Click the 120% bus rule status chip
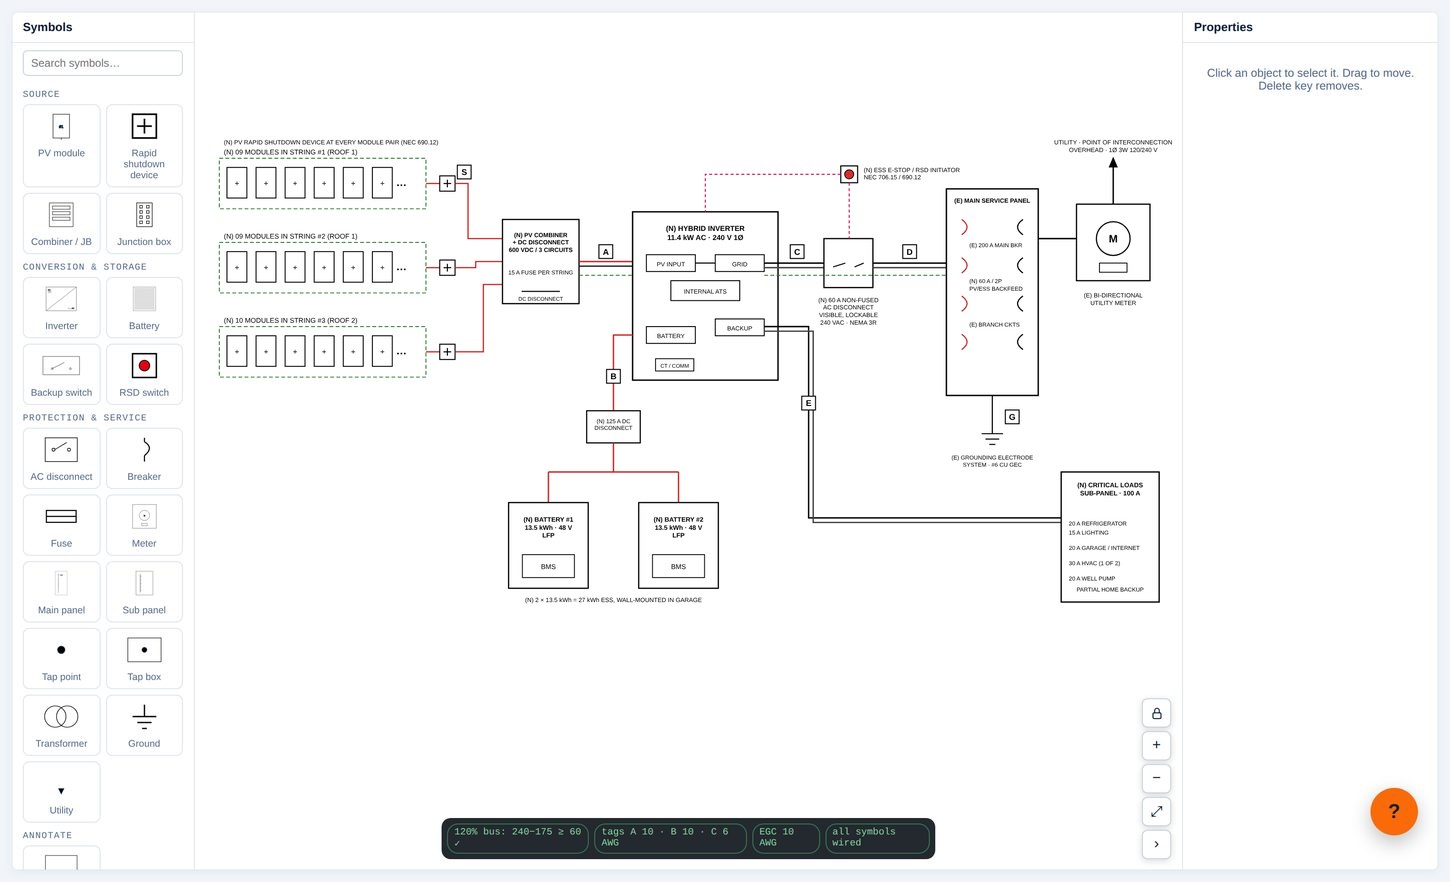 pos(517,838)
